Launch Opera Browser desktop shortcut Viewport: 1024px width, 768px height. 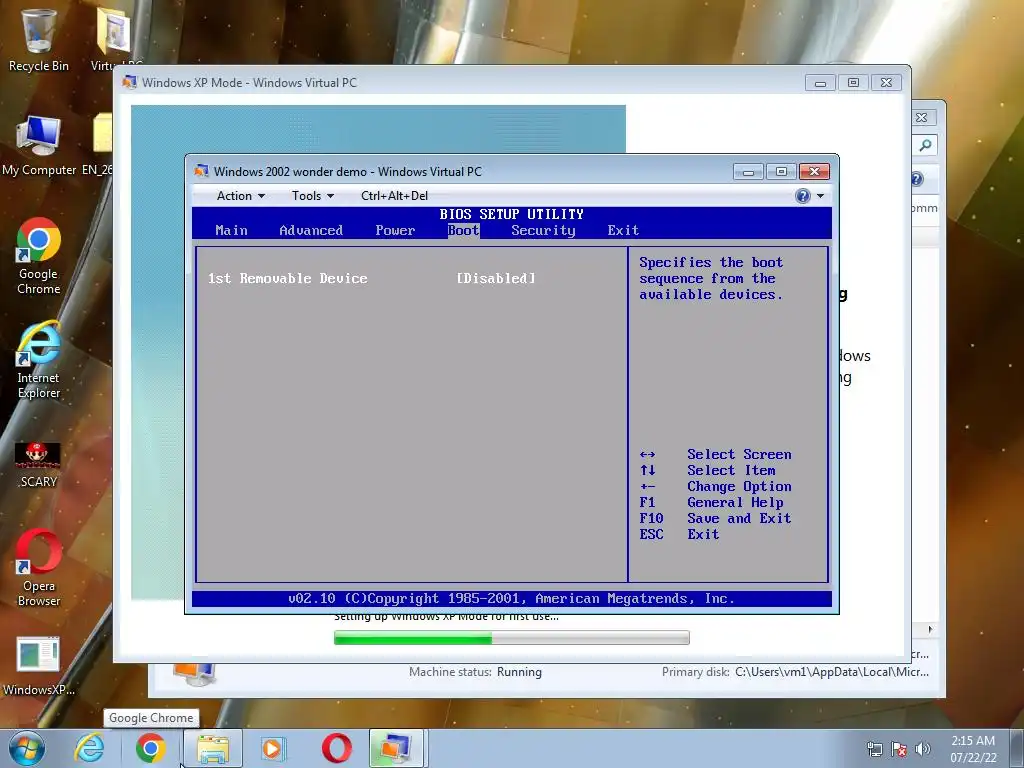tap(39, 568)
